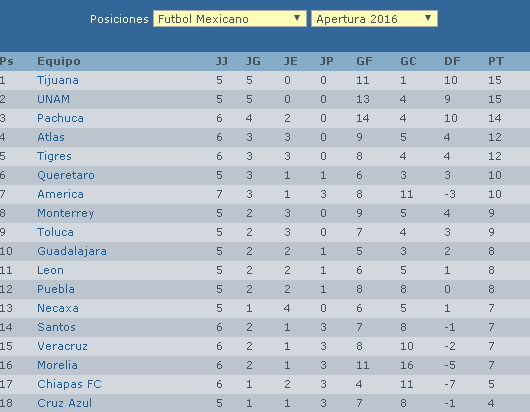Viewport: 530px width, 412px height.
Task: Click the Tigres team name
Action: (54, 156)
